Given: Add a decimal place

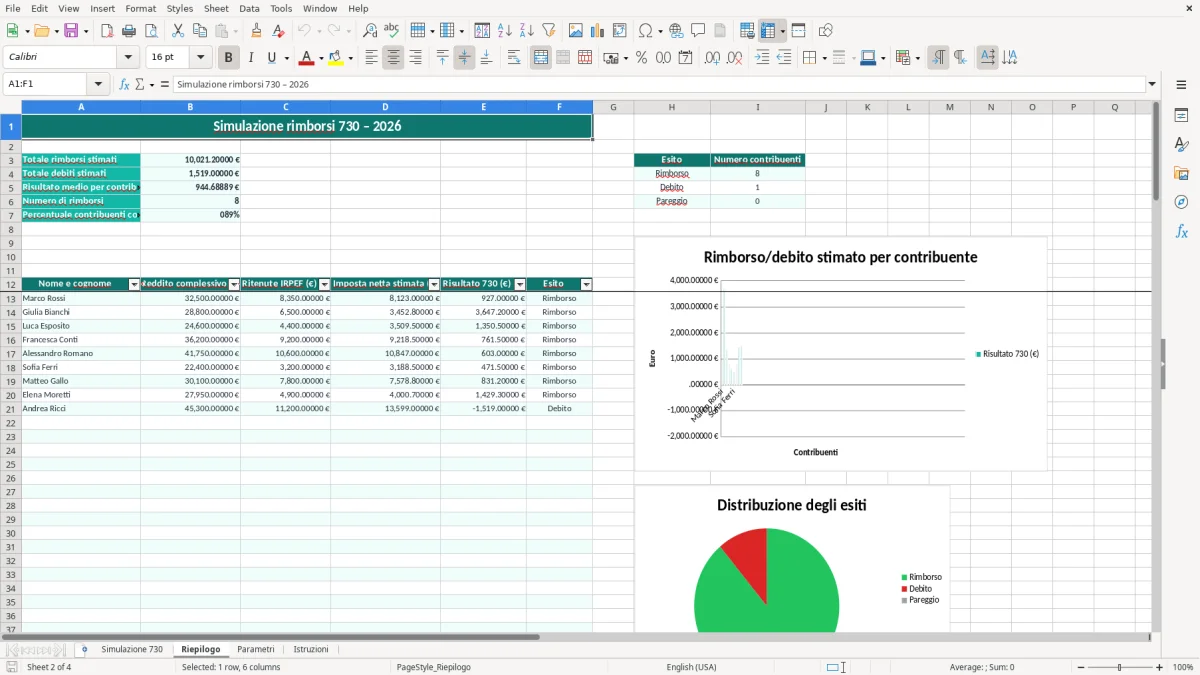Looking at the screenshot, I should [712, 58].
